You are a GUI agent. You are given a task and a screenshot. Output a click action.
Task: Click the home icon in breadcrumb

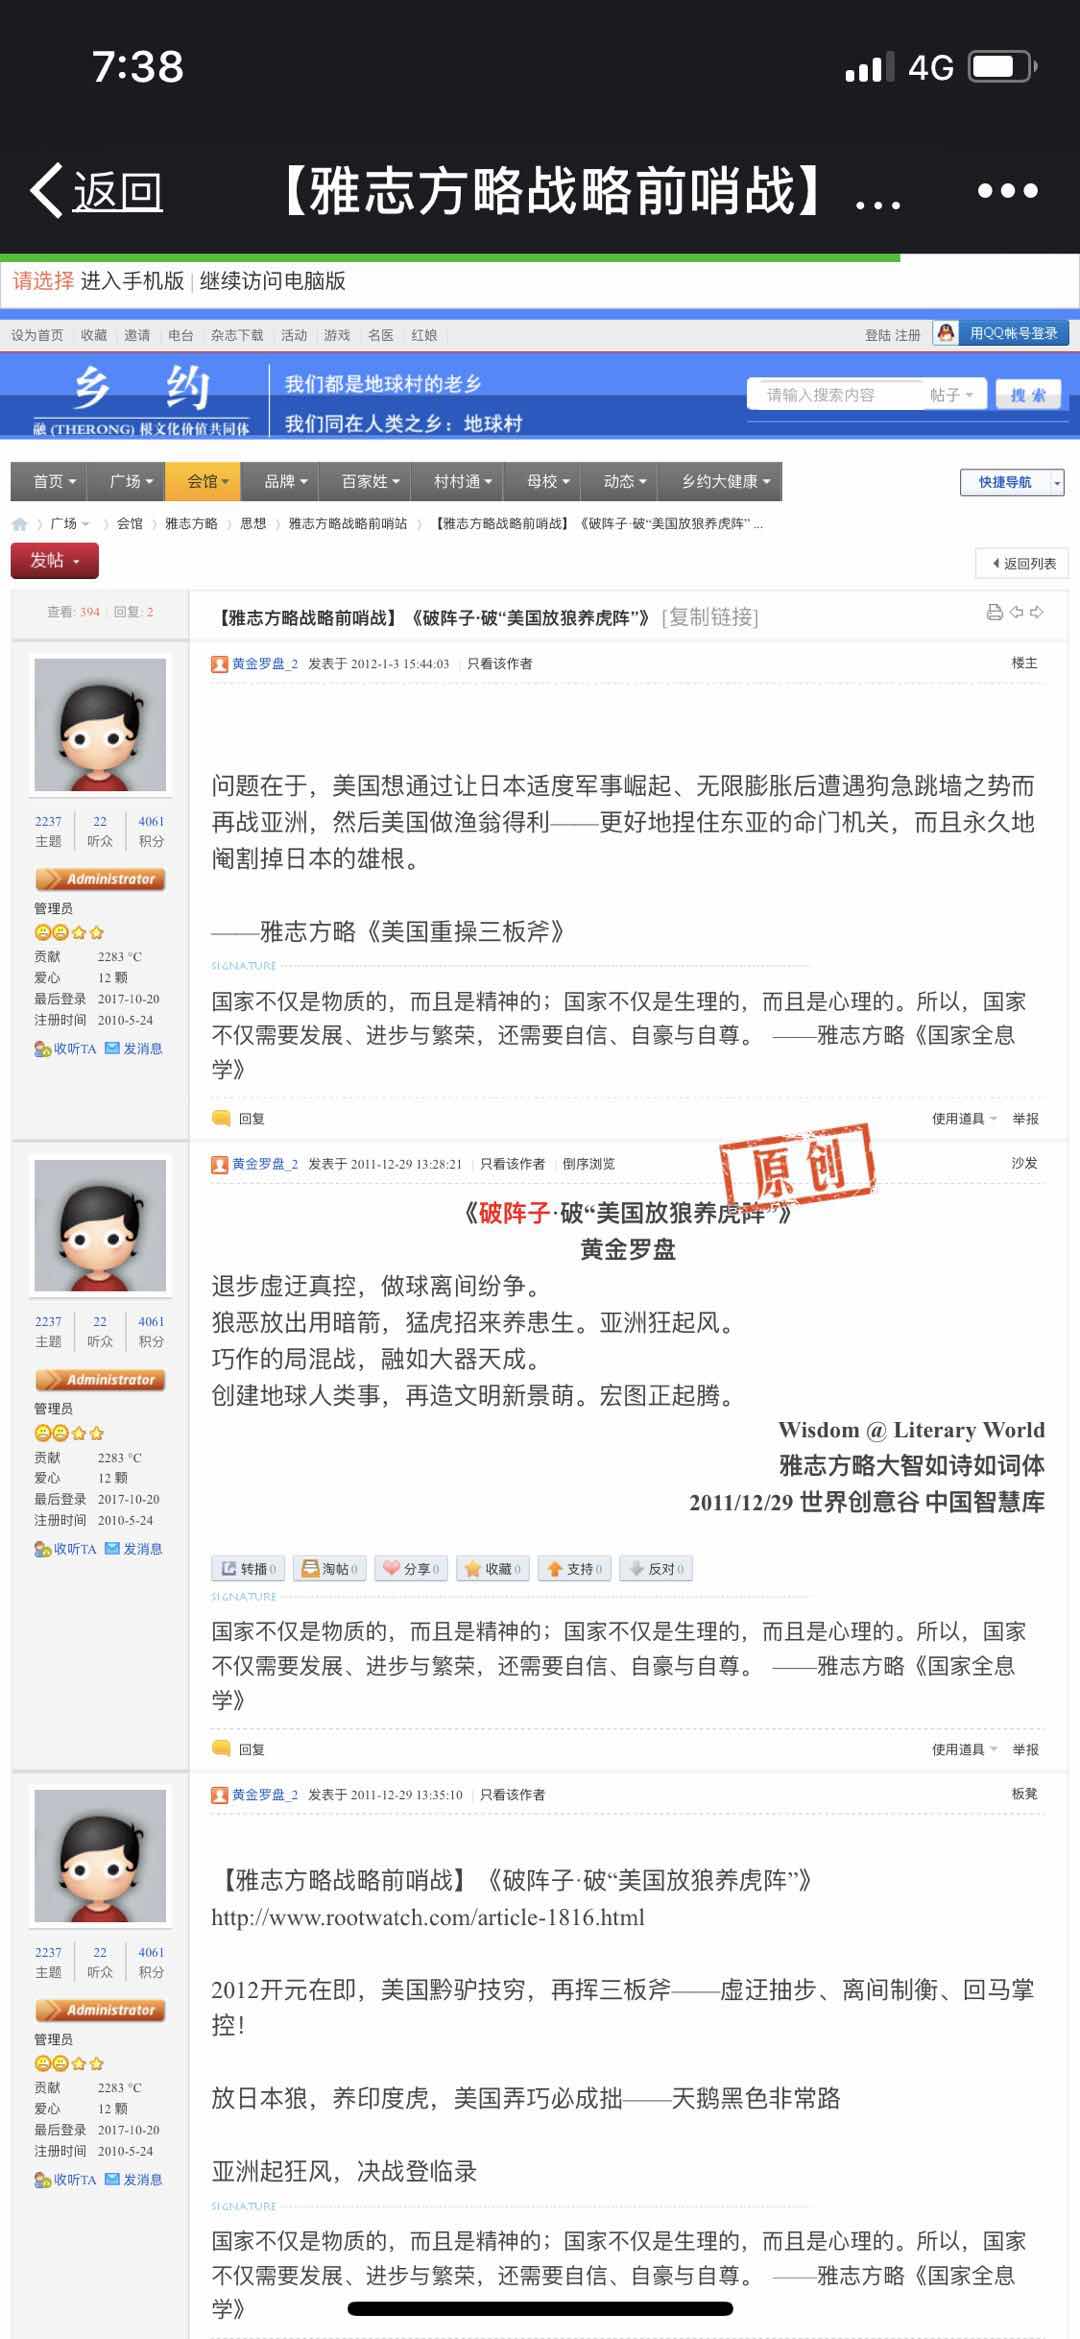point(19,524)
